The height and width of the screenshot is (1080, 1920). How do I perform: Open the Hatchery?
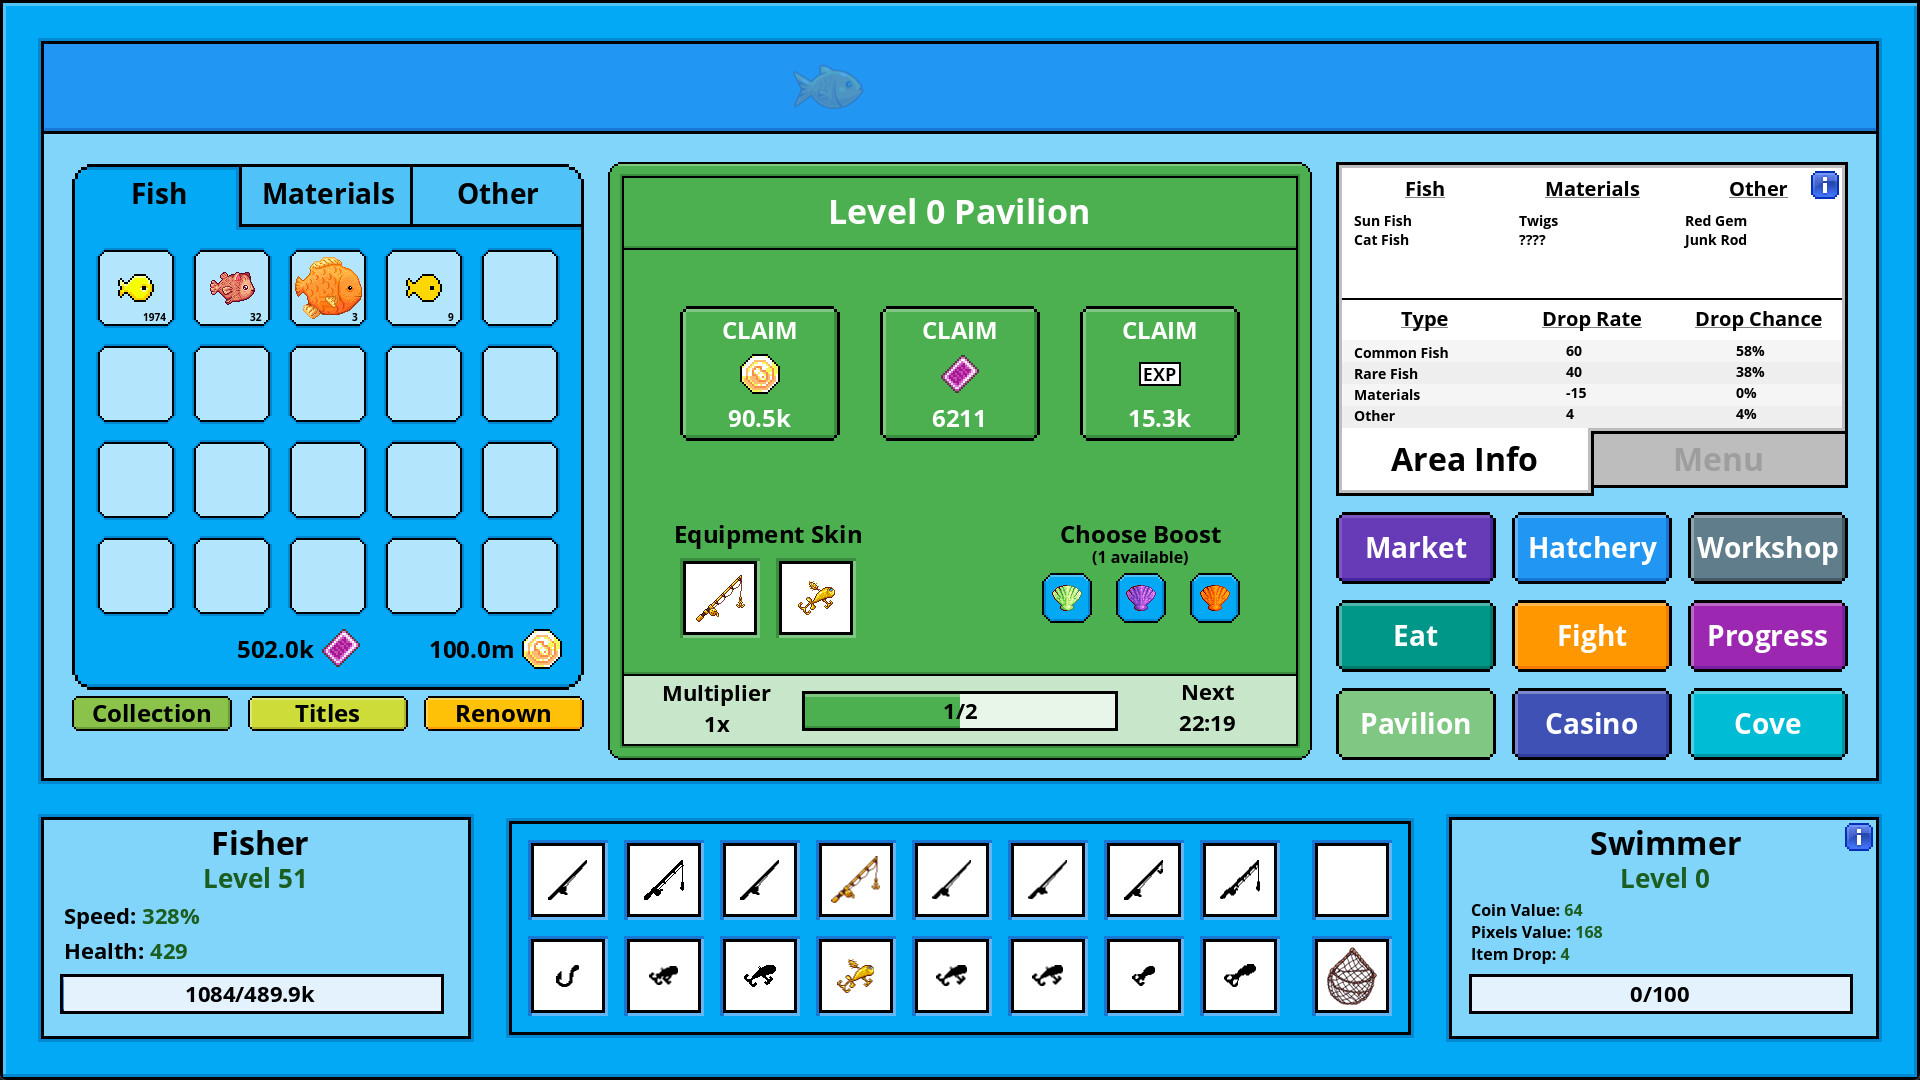point(1591,548)
